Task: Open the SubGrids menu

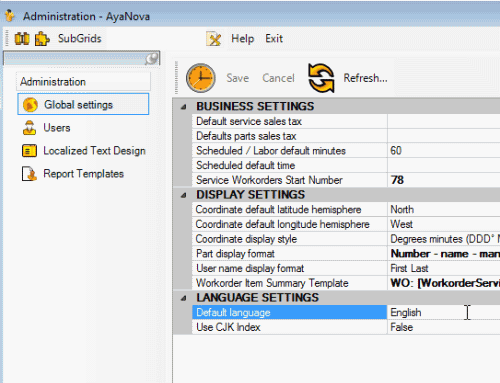Action: pos(79,38)
